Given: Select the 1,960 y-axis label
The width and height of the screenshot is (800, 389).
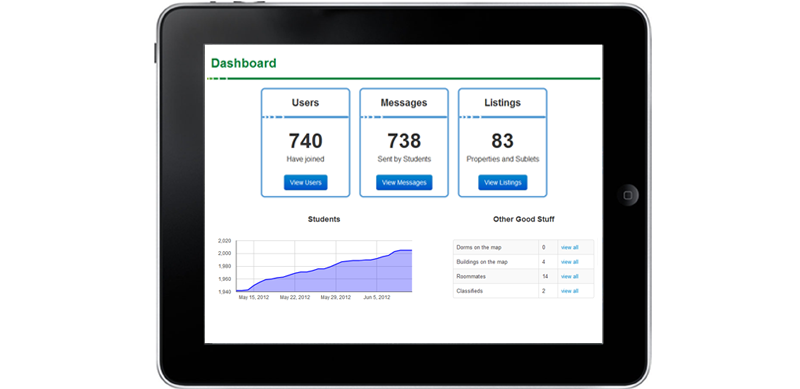Looking at the screenshot, I should click(224, 279).
